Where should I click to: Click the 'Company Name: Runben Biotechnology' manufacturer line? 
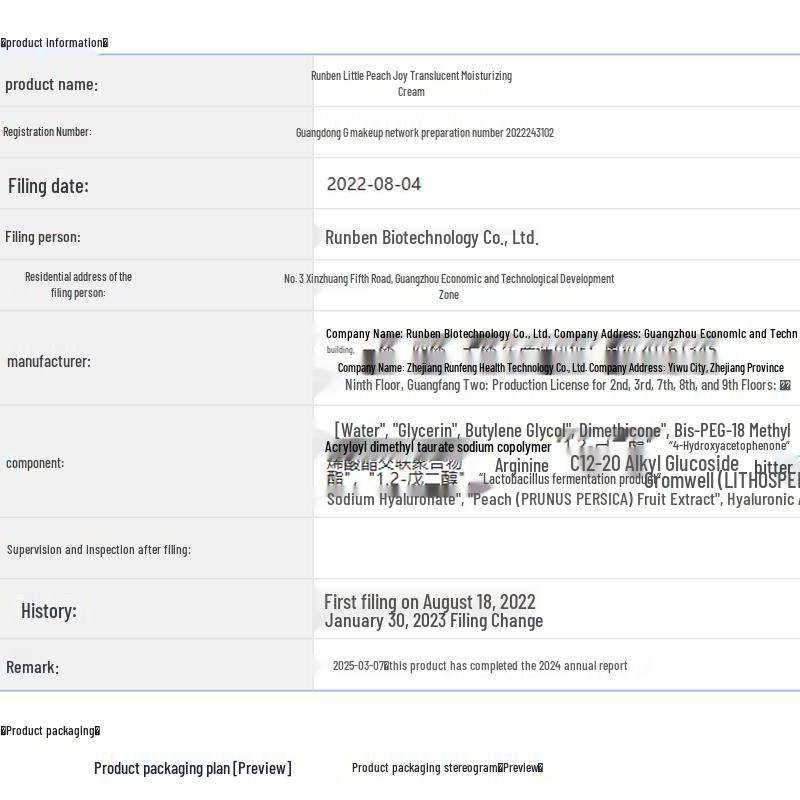point(561,334)
